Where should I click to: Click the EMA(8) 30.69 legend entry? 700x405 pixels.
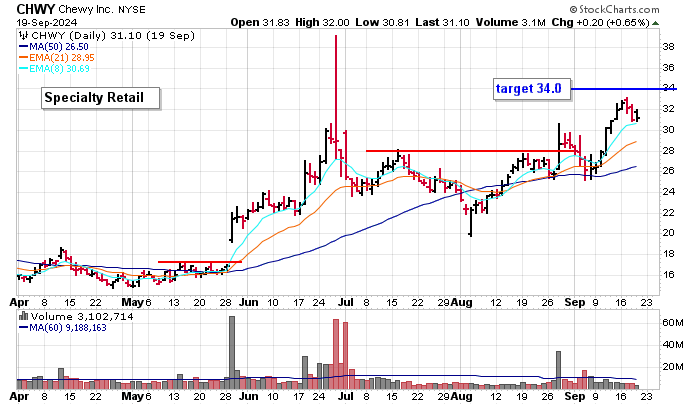pos(54,69)
